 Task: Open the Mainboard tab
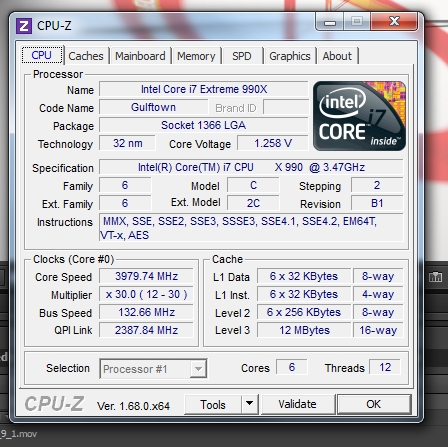click(140, 56)
